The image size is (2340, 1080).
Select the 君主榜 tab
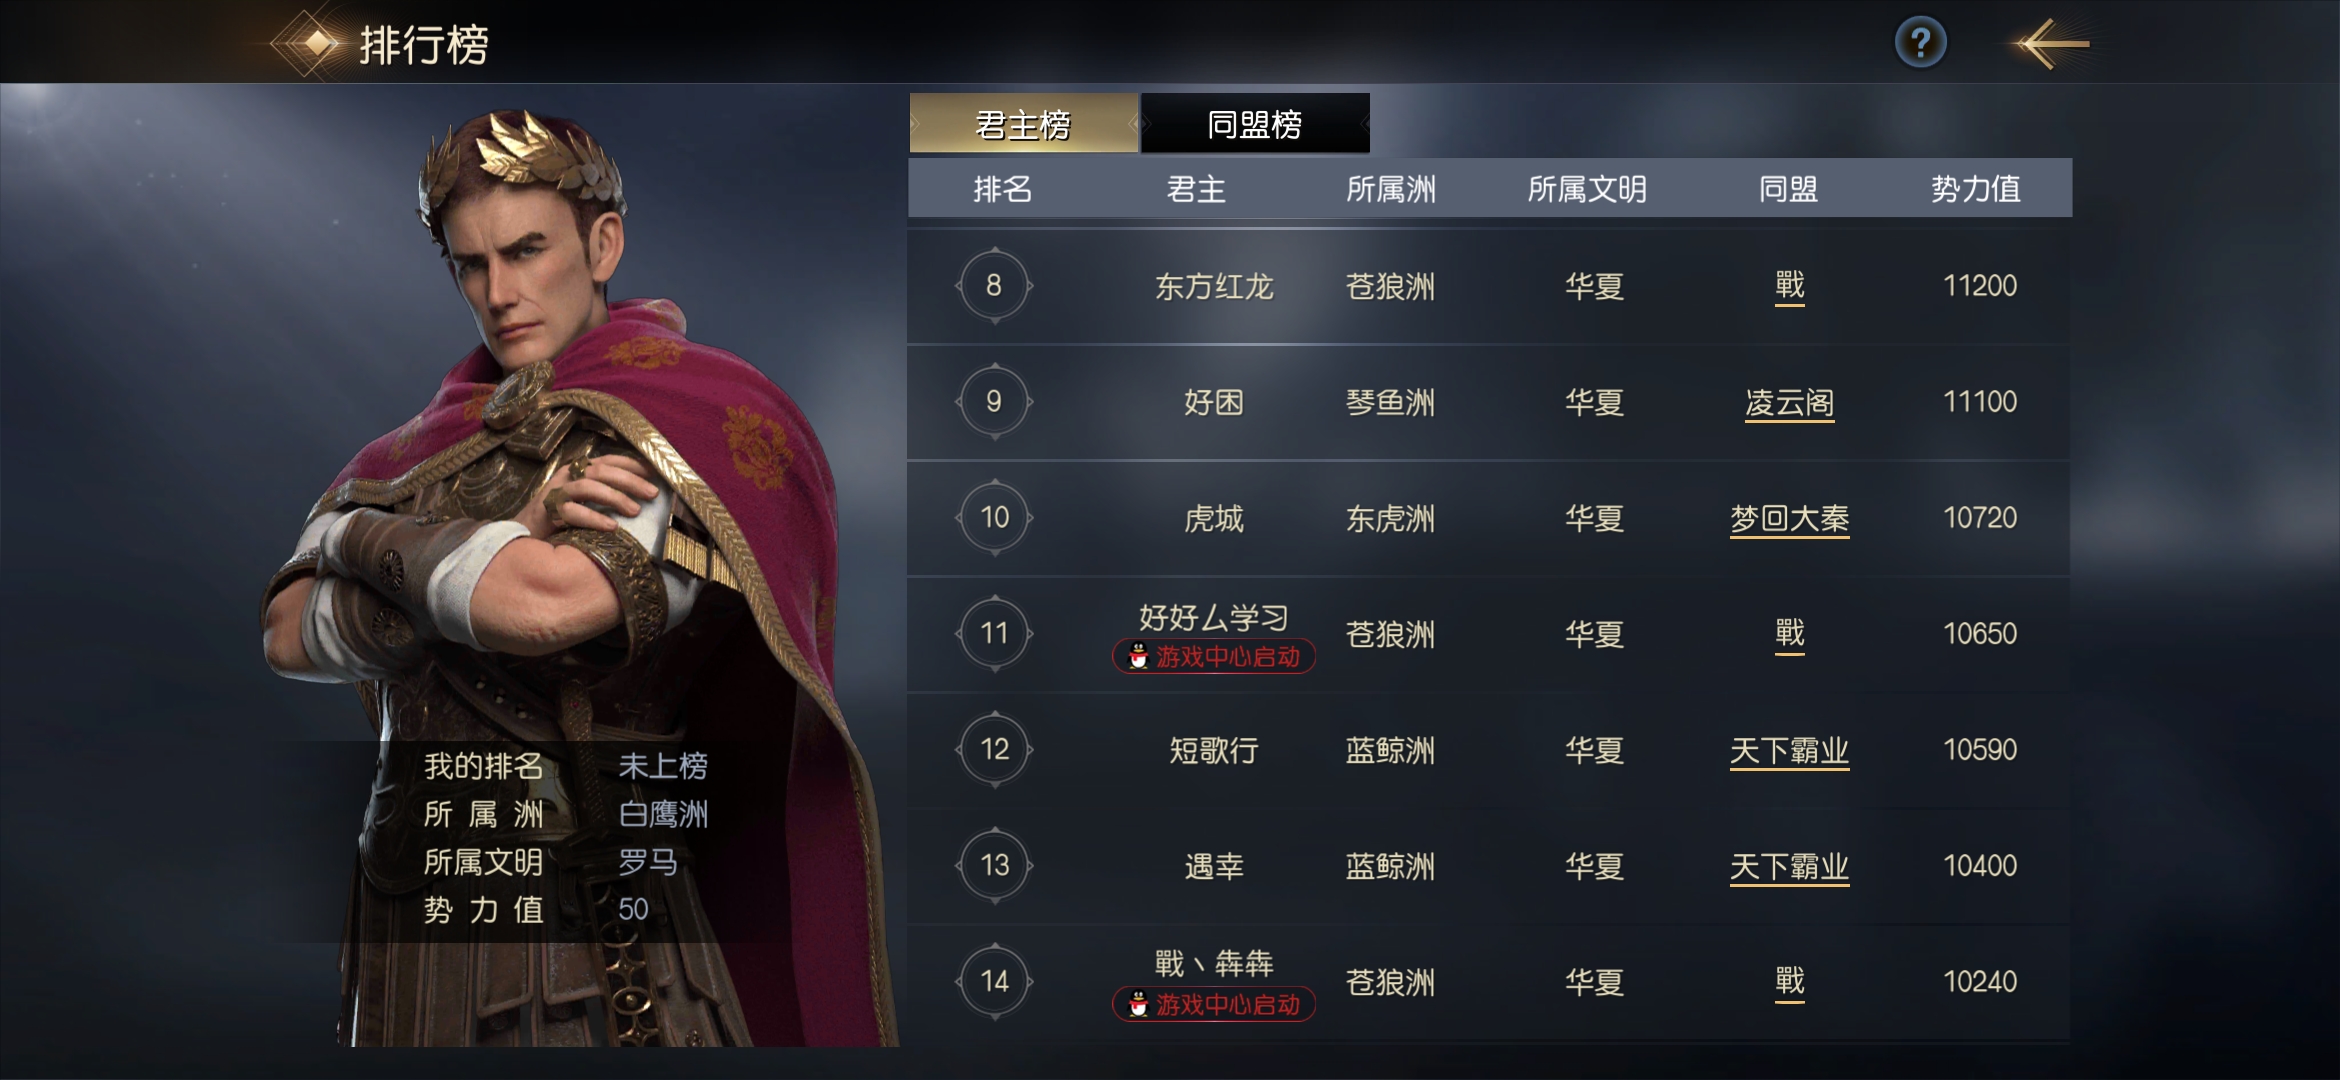(x=1023, y=124)
